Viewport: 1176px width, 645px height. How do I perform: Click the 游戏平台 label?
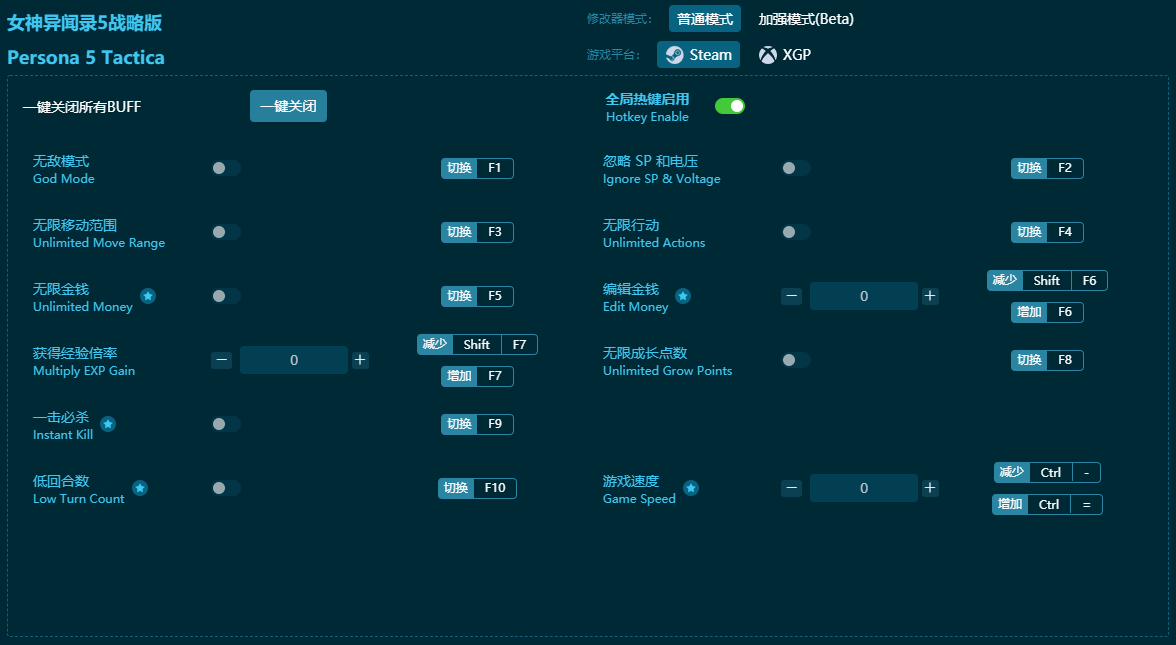[x=613, y=55]
